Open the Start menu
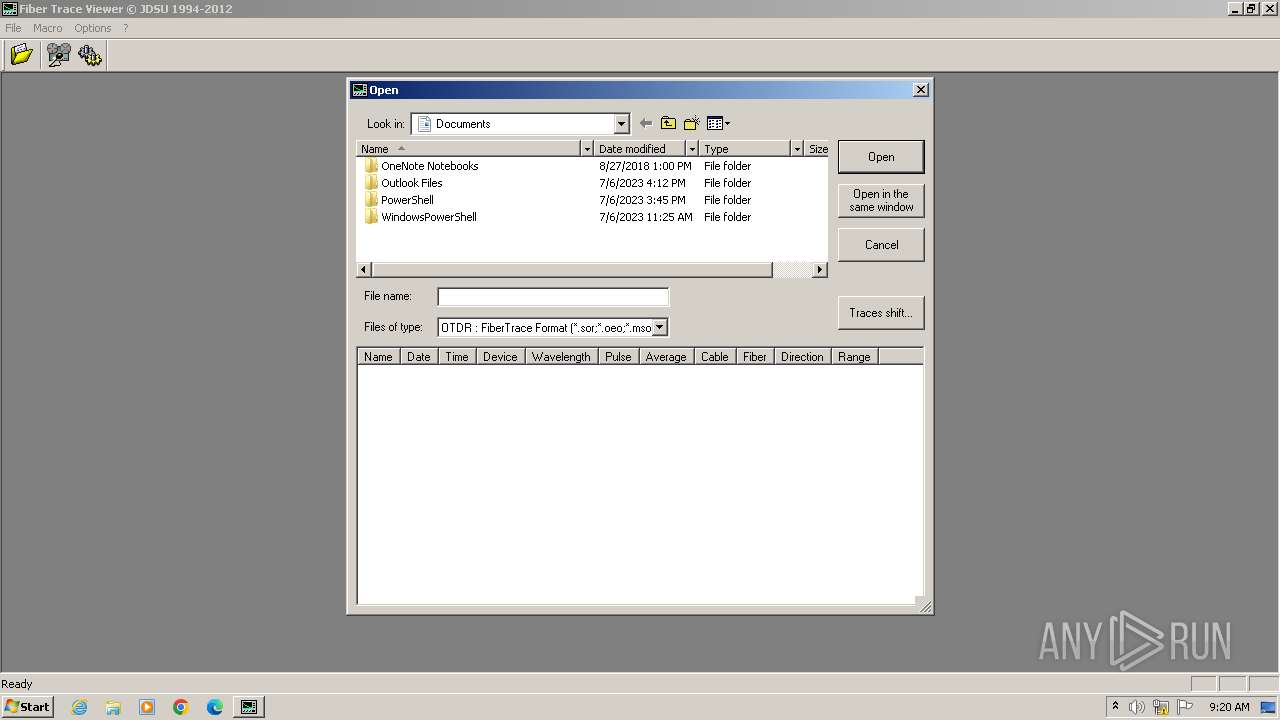The image size is (1280, 720). click(27, 707)
